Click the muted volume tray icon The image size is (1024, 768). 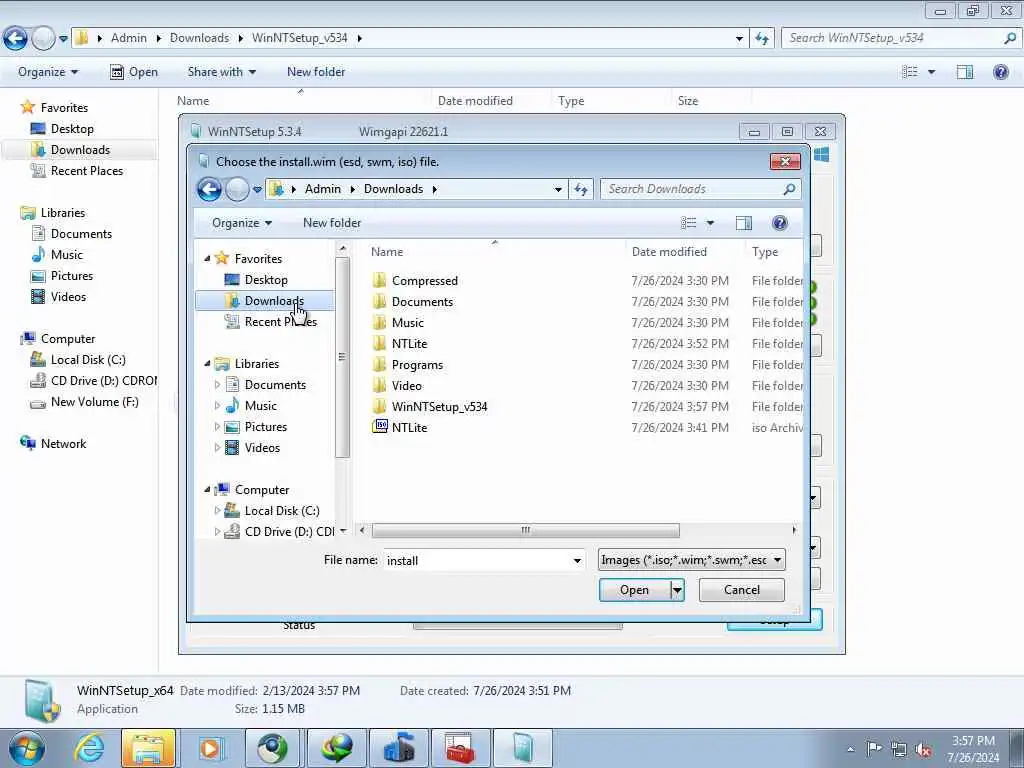[x=923, y=749]
